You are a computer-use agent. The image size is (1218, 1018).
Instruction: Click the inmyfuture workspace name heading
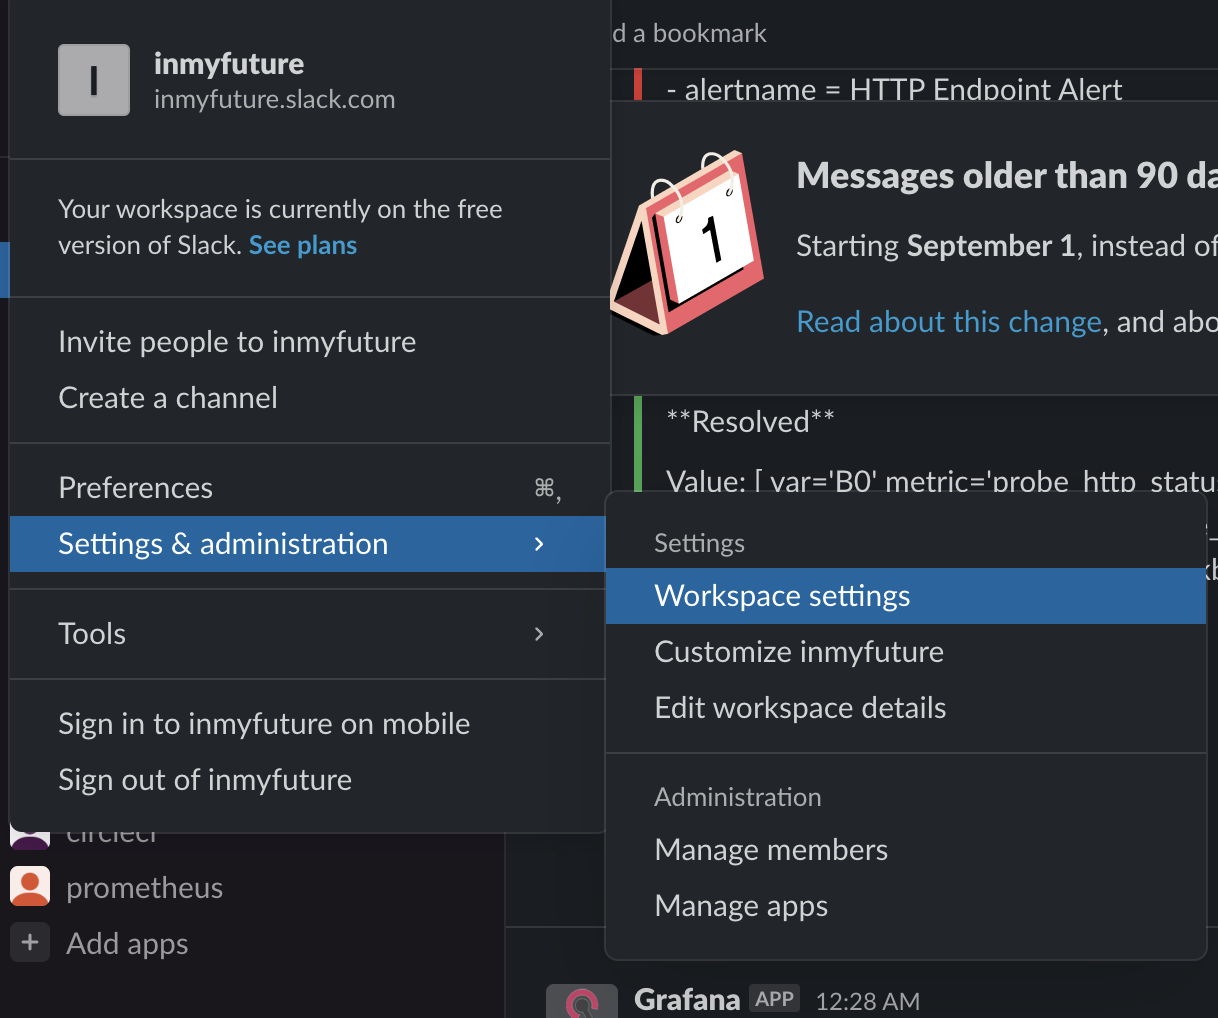[x=229, y=64]
